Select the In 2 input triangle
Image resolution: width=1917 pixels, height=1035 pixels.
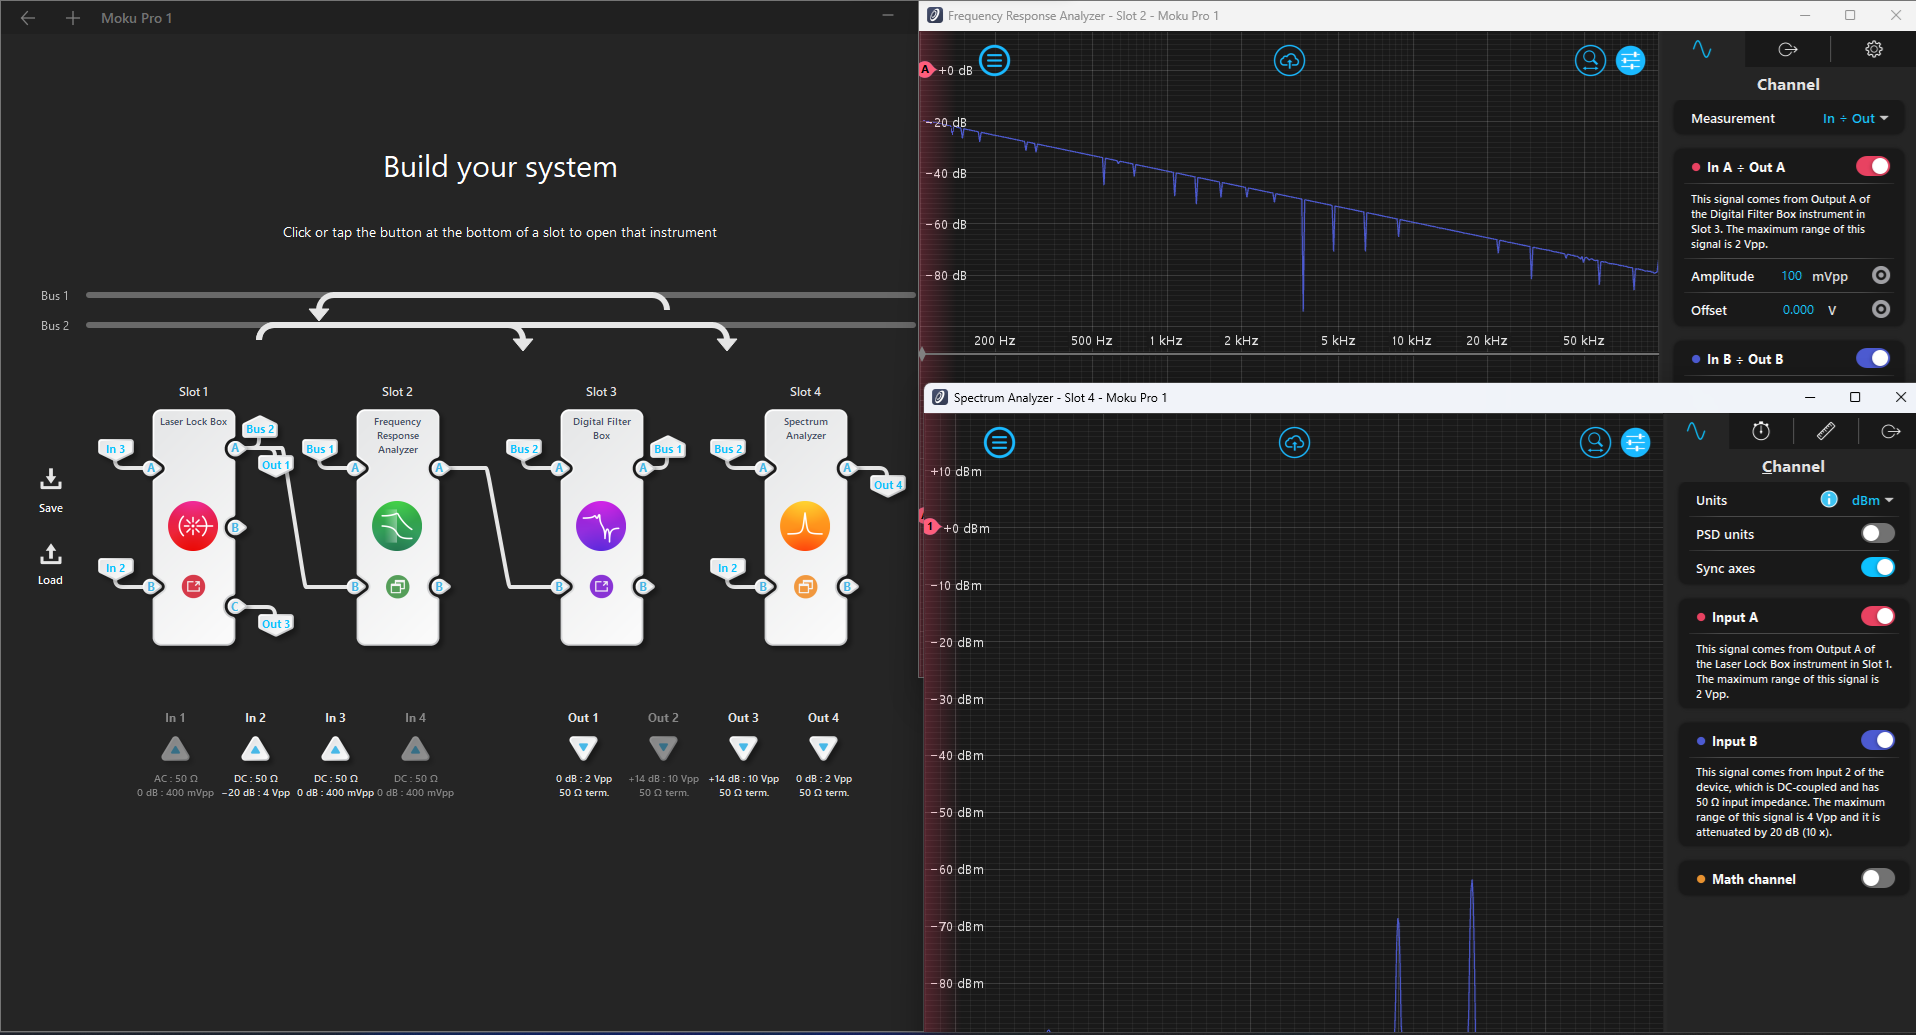pyautogui.click(x=255, y=748)
